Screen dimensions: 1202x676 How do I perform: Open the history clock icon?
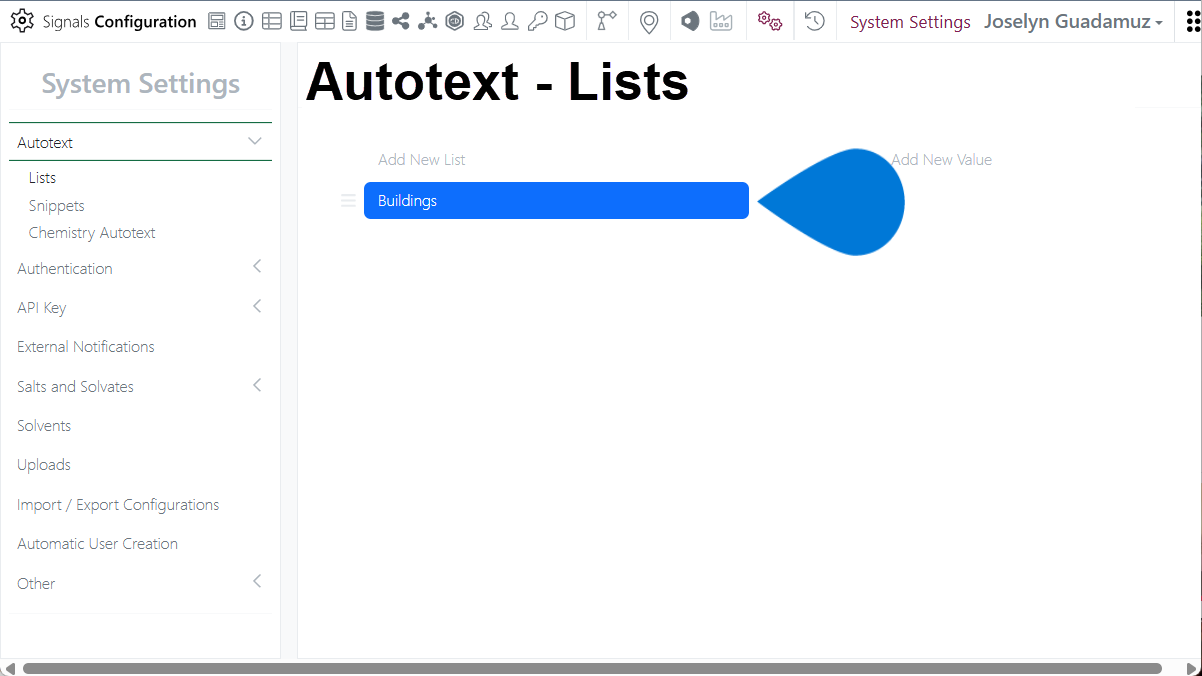(x=815, y=21)
